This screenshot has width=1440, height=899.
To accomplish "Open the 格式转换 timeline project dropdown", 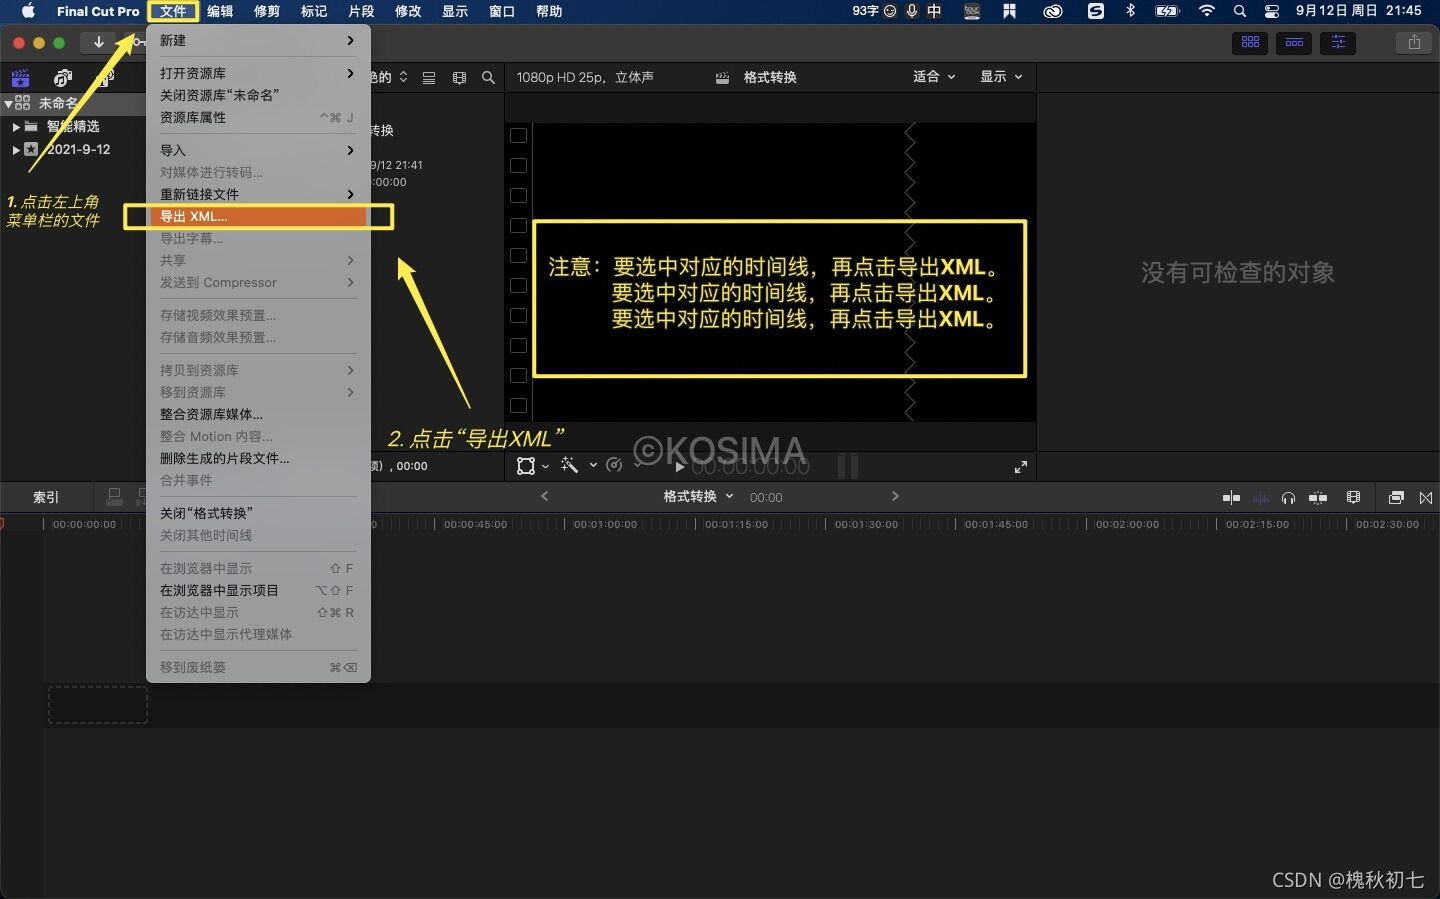I will click(x=699, y=496).
